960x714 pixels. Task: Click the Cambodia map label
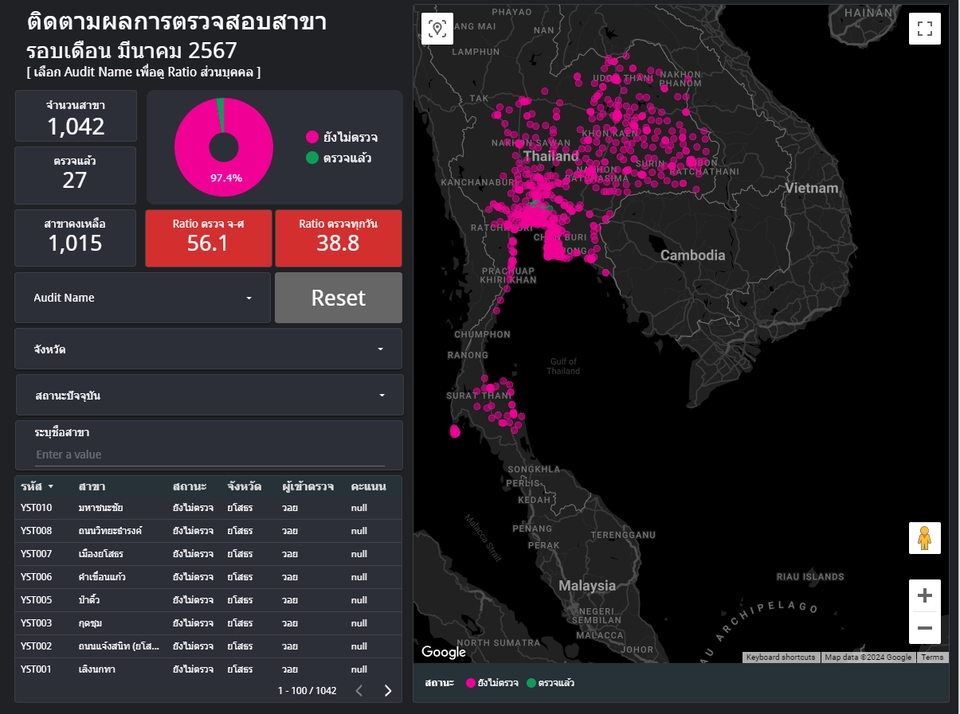tap(692, 255)
